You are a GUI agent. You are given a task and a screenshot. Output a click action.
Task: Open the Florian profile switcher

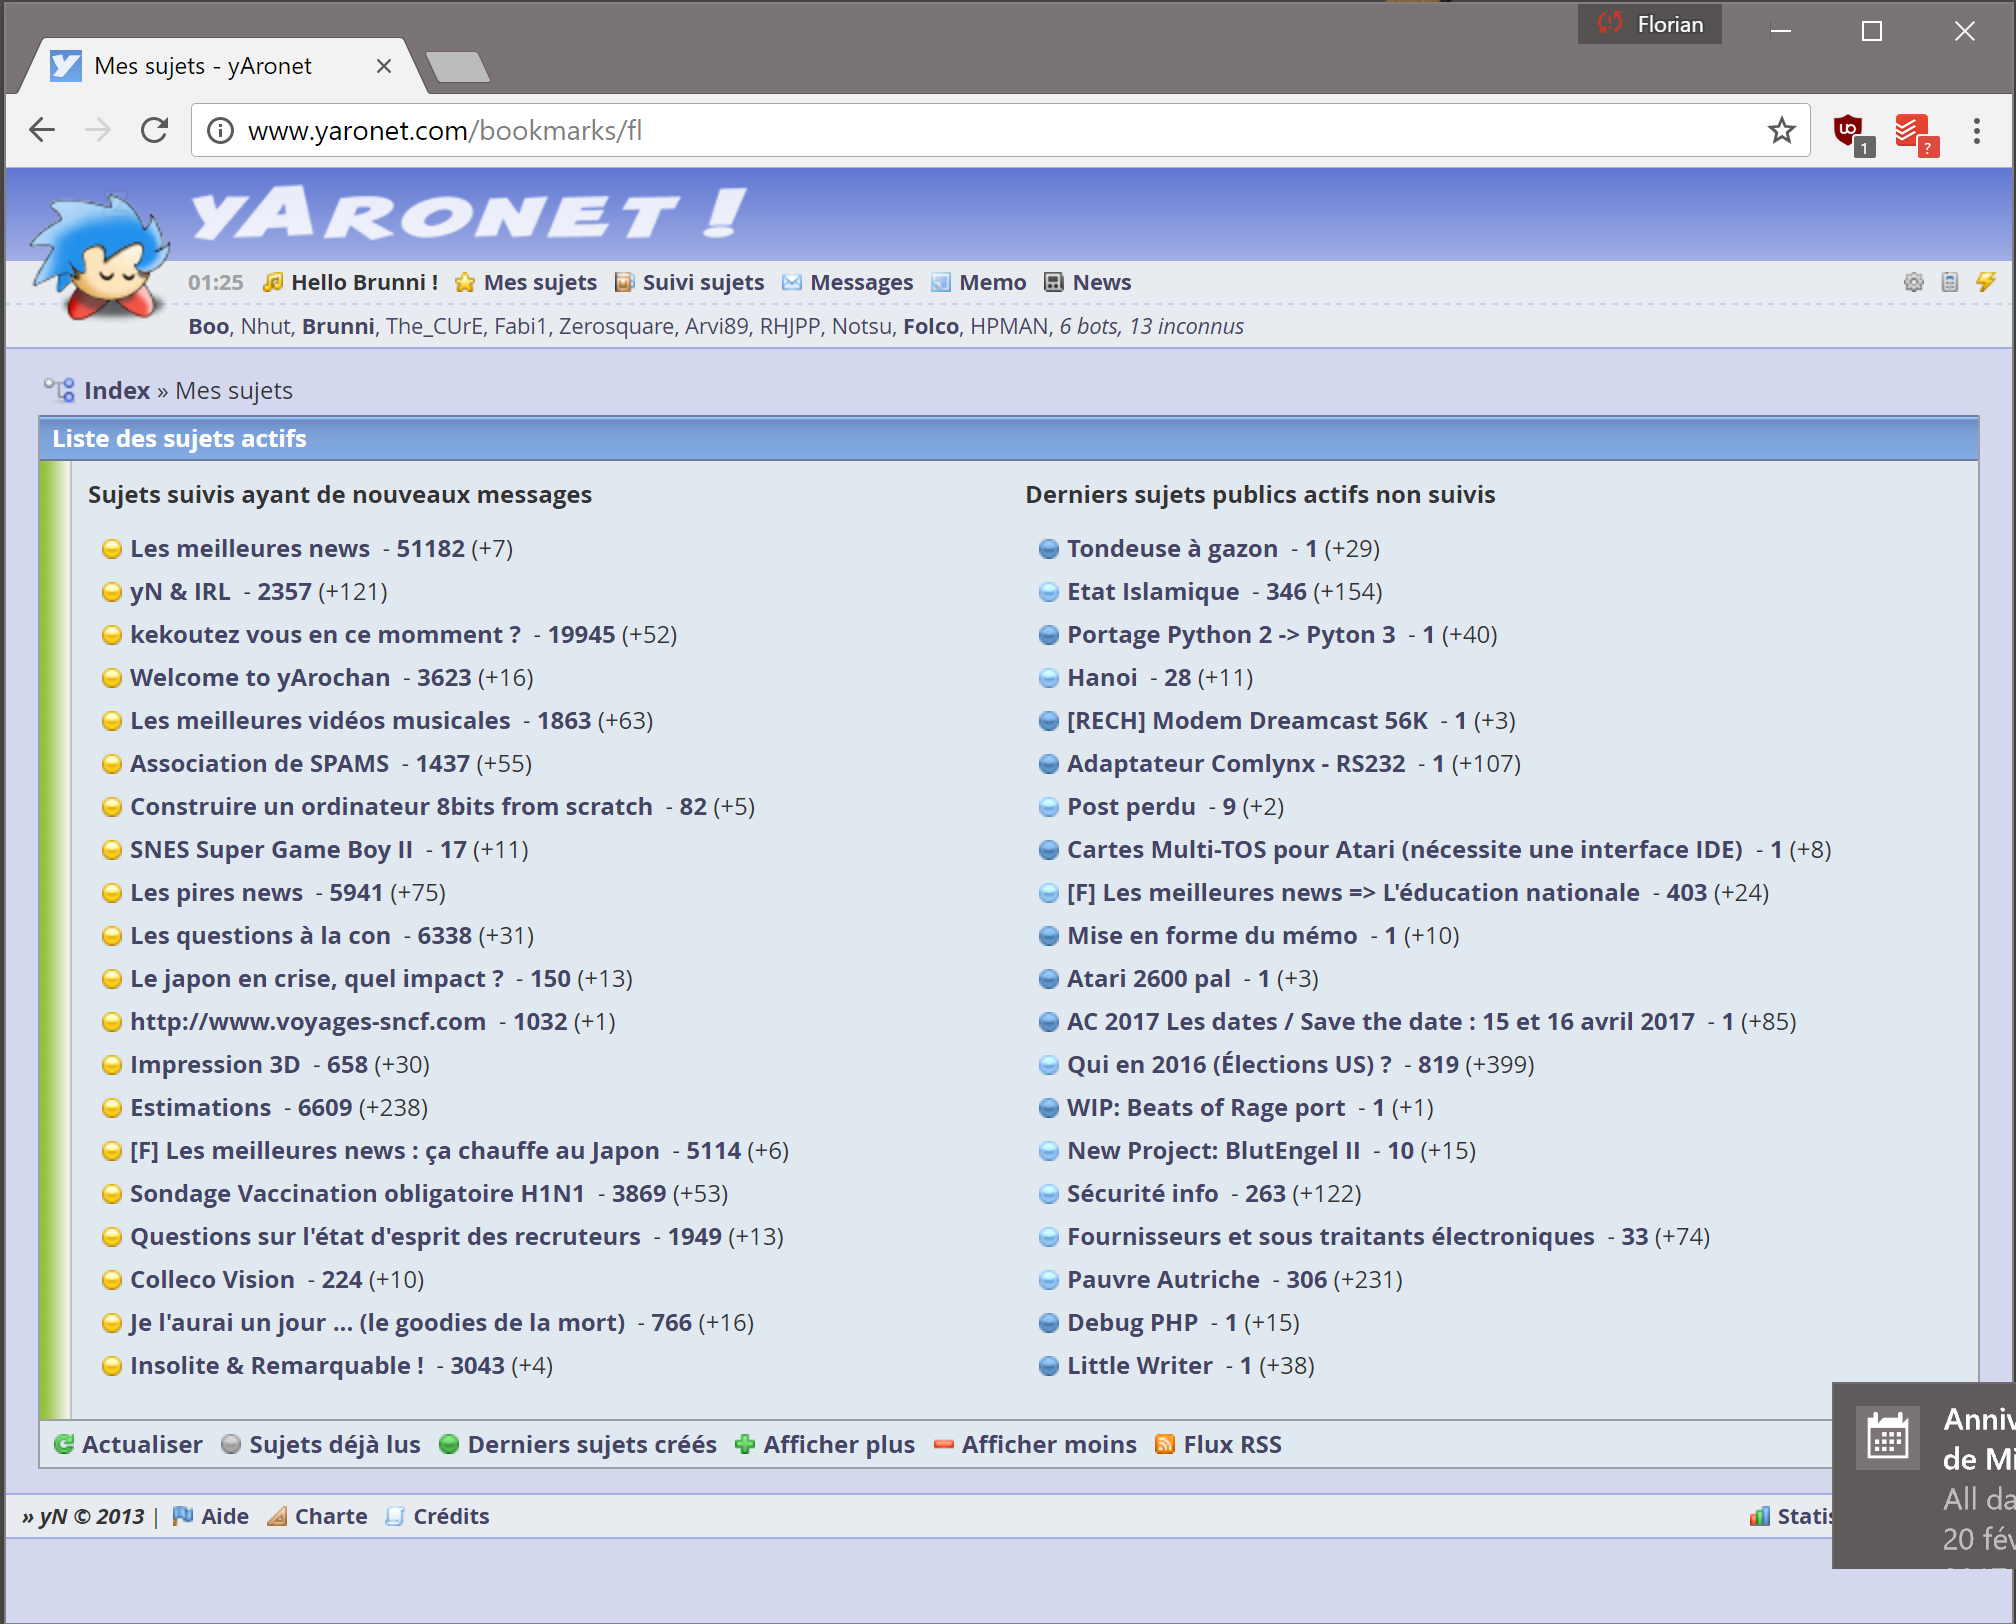(1650, 25)
